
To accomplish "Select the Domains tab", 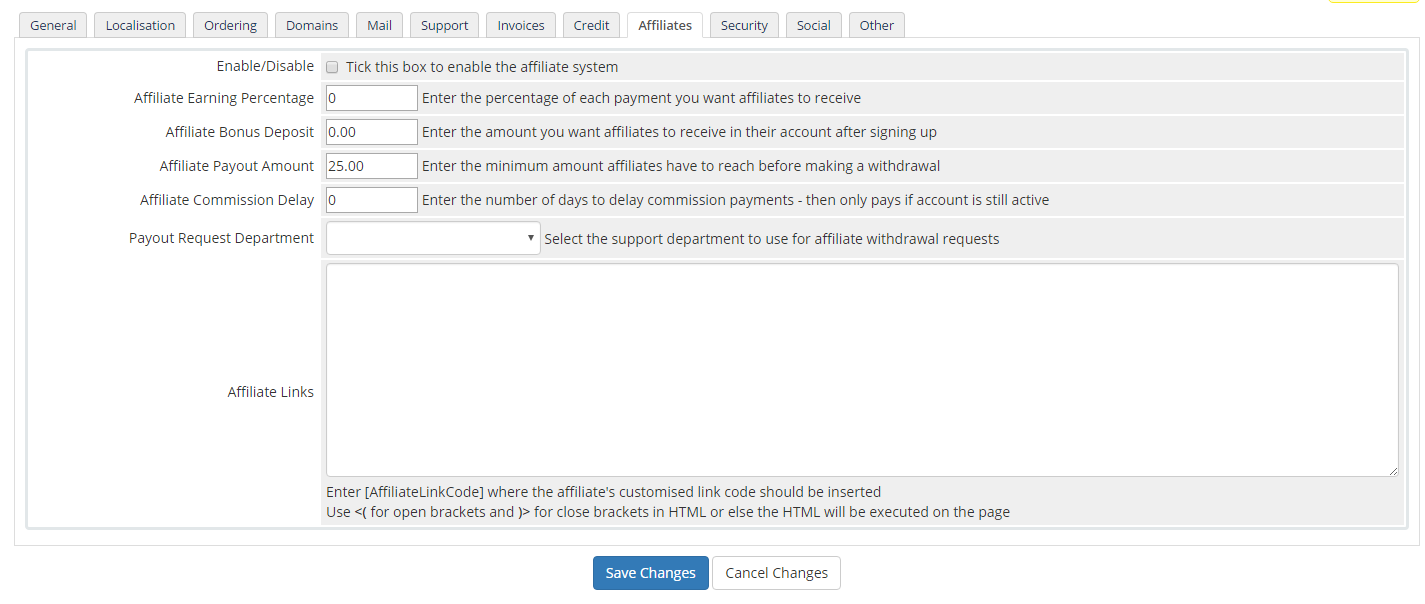I will pos(311,25).
